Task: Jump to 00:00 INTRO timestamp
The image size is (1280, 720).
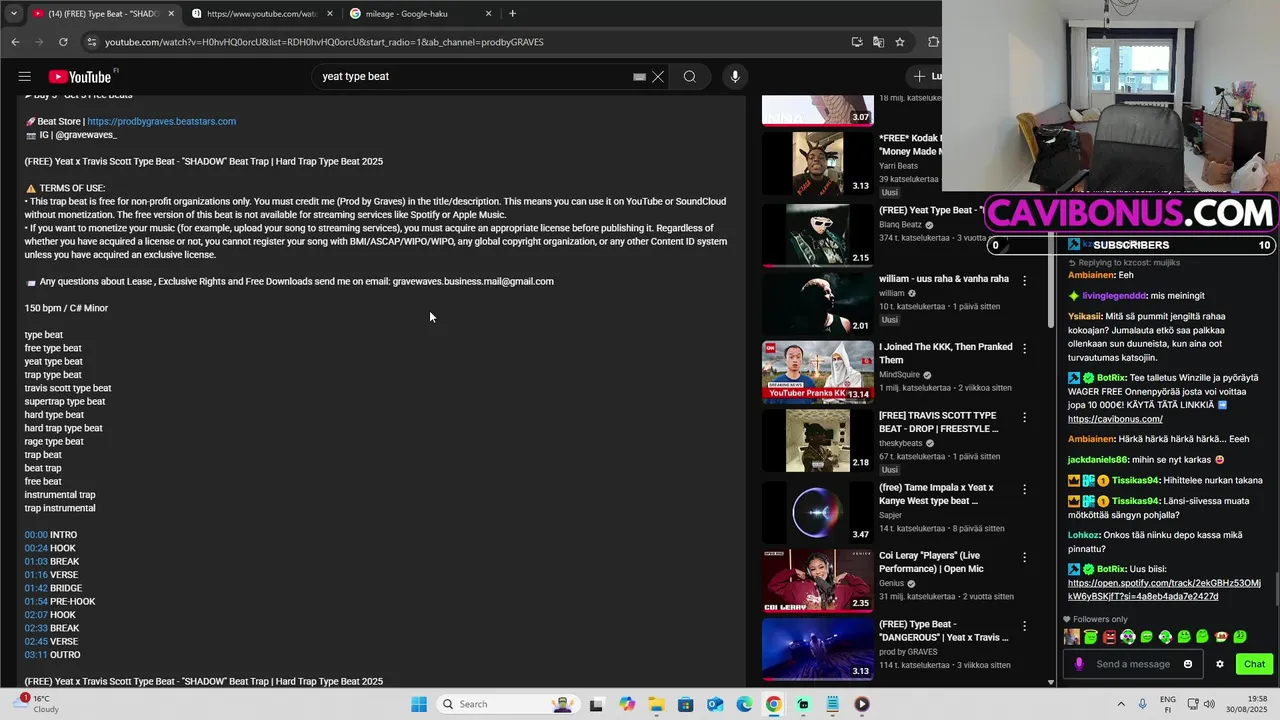Action: 36,535
